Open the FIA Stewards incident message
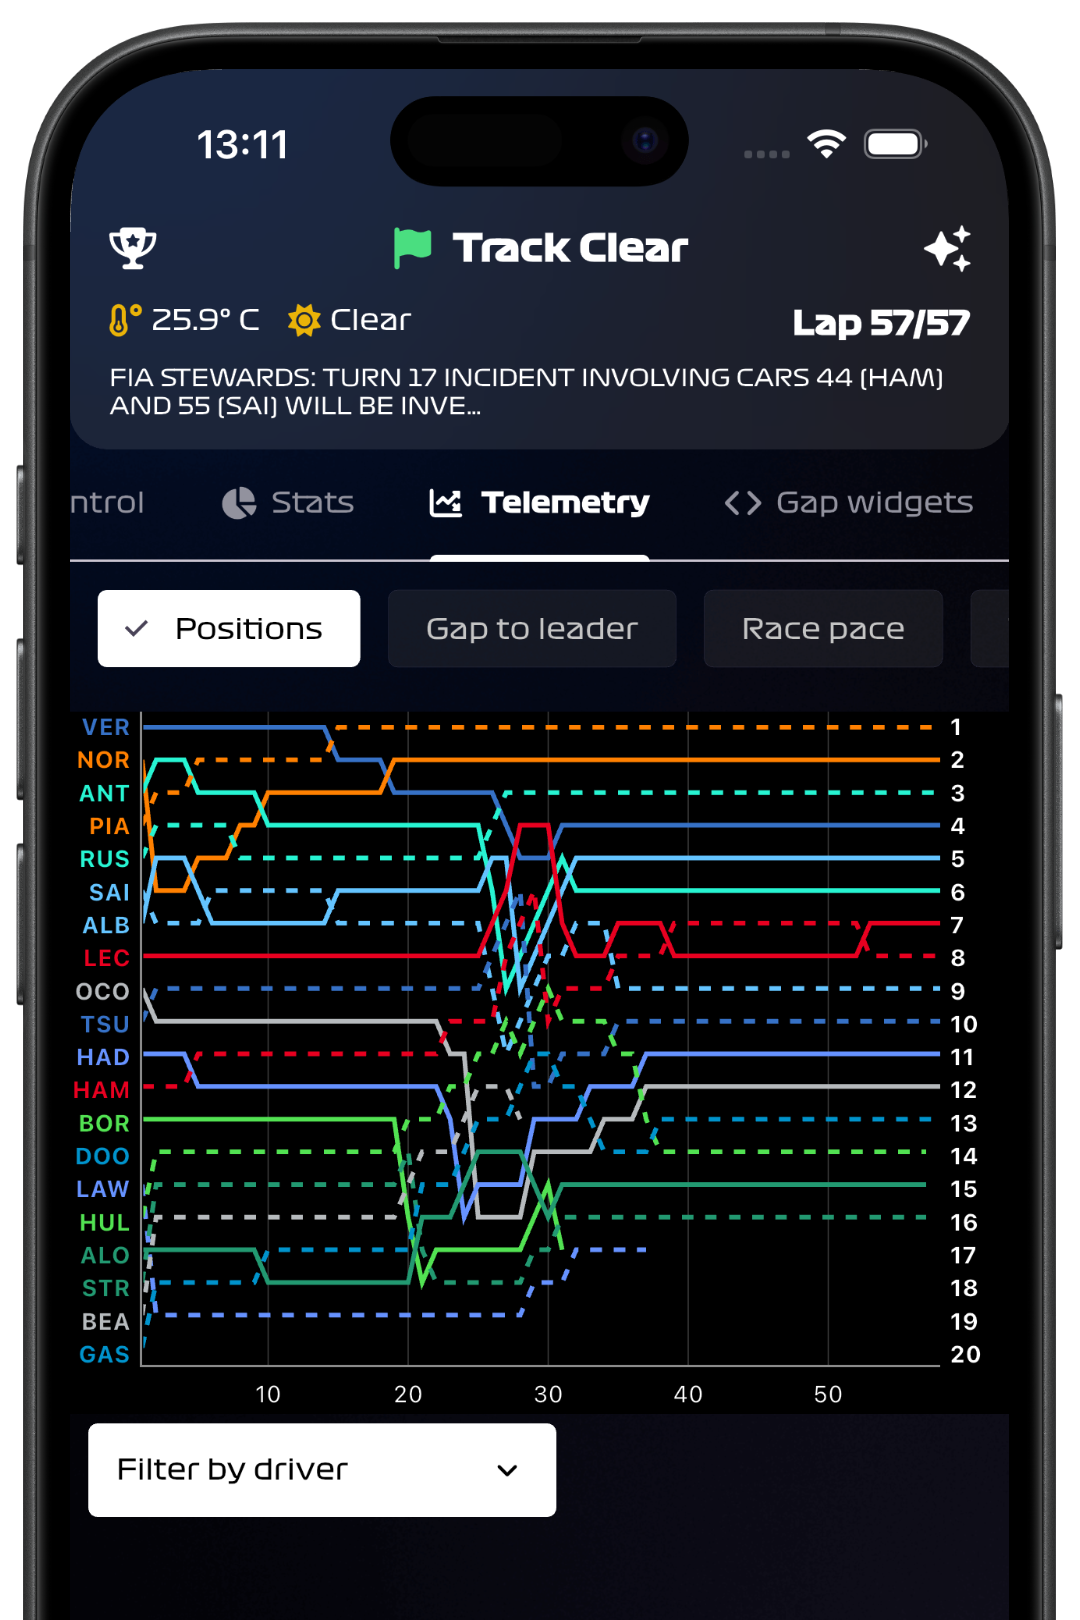Image resolution: width=1080 pixels, height=1620 pixels. pyautogui.click(x=527, y=391)
